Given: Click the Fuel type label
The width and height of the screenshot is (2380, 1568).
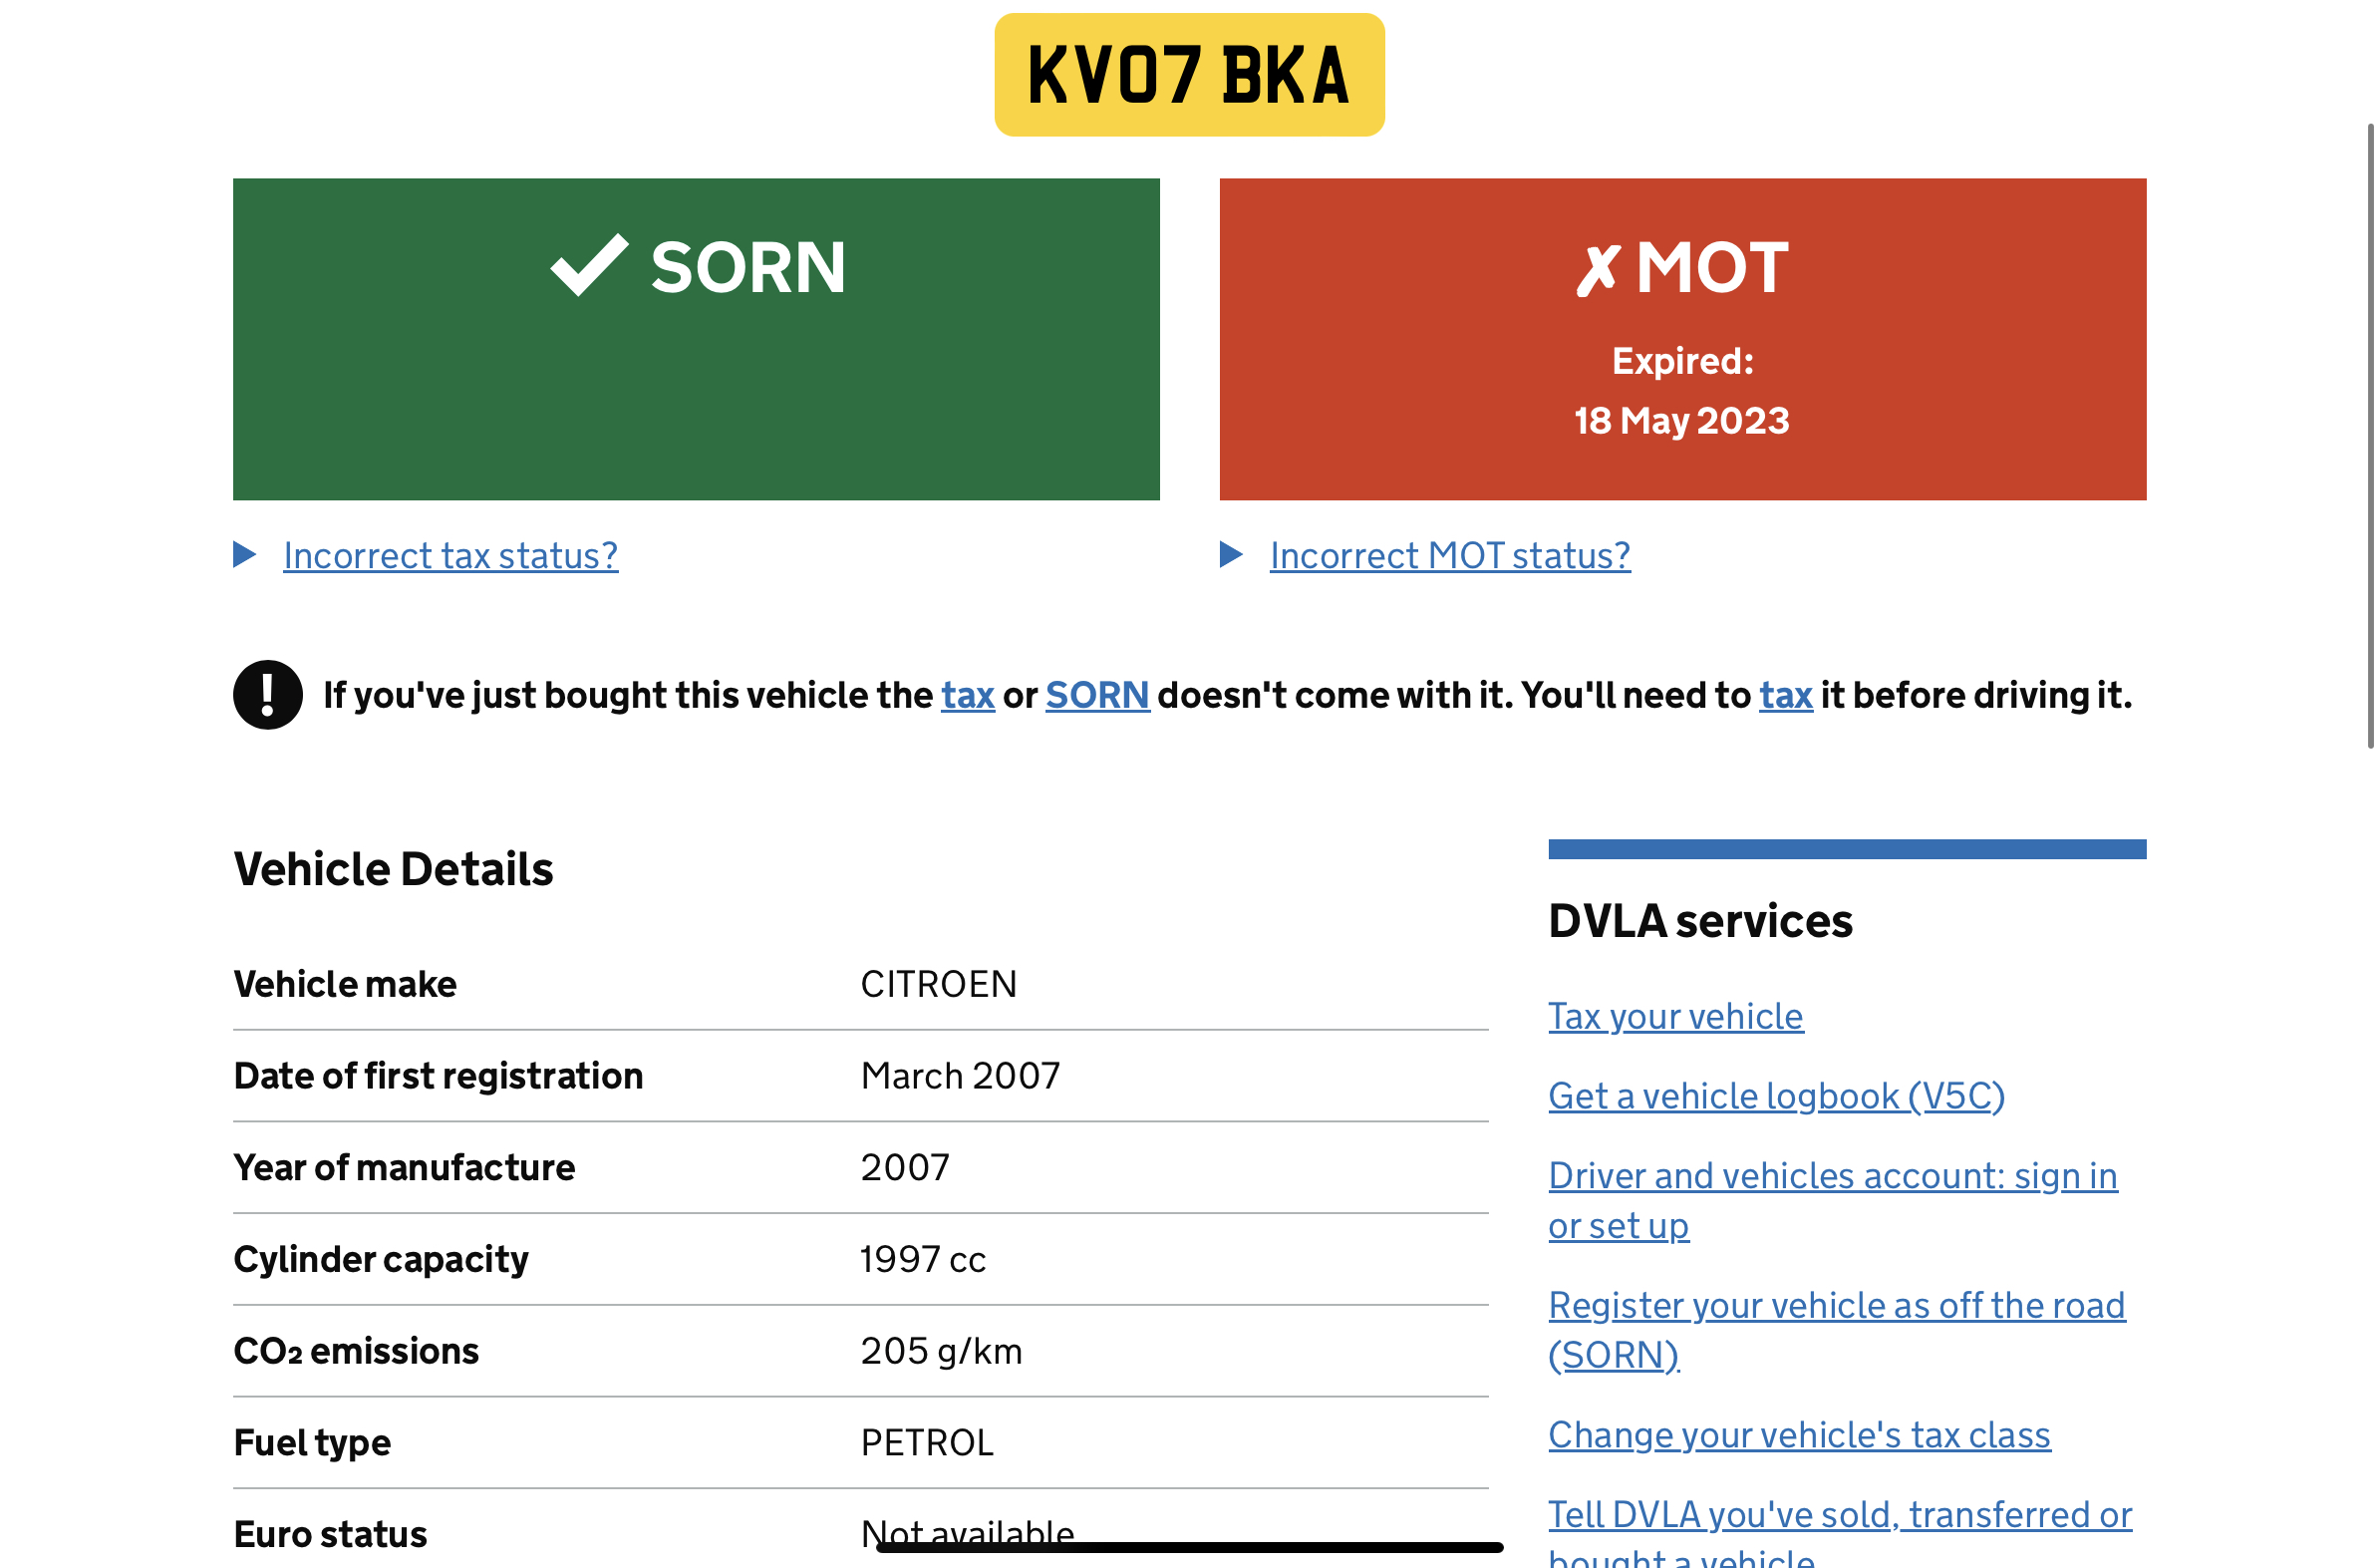Looking at the screenshot, I should point(312,1443).
